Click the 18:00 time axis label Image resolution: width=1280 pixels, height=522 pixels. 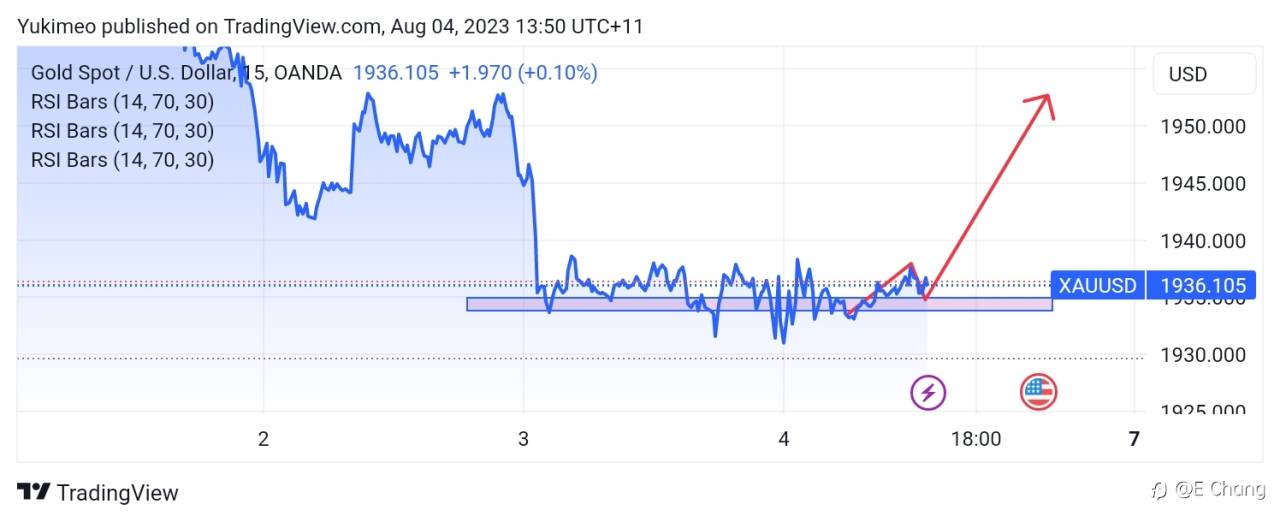click(976, 439)
